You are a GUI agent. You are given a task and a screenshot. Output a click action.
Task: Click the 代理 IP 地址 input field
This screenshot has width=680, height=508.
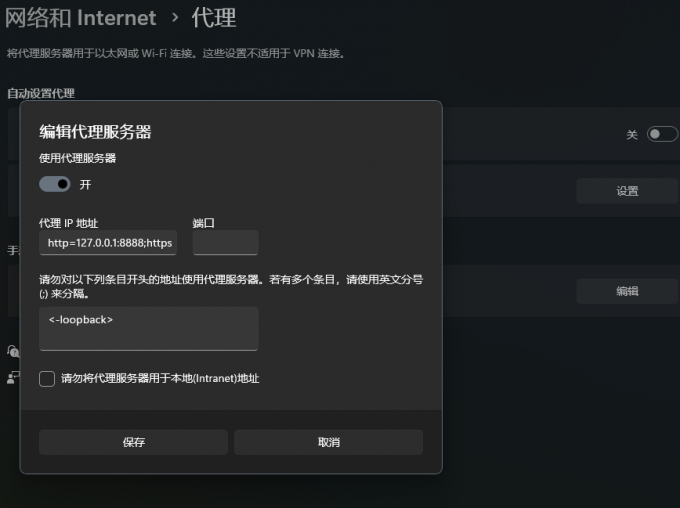(x=108, y=243)
